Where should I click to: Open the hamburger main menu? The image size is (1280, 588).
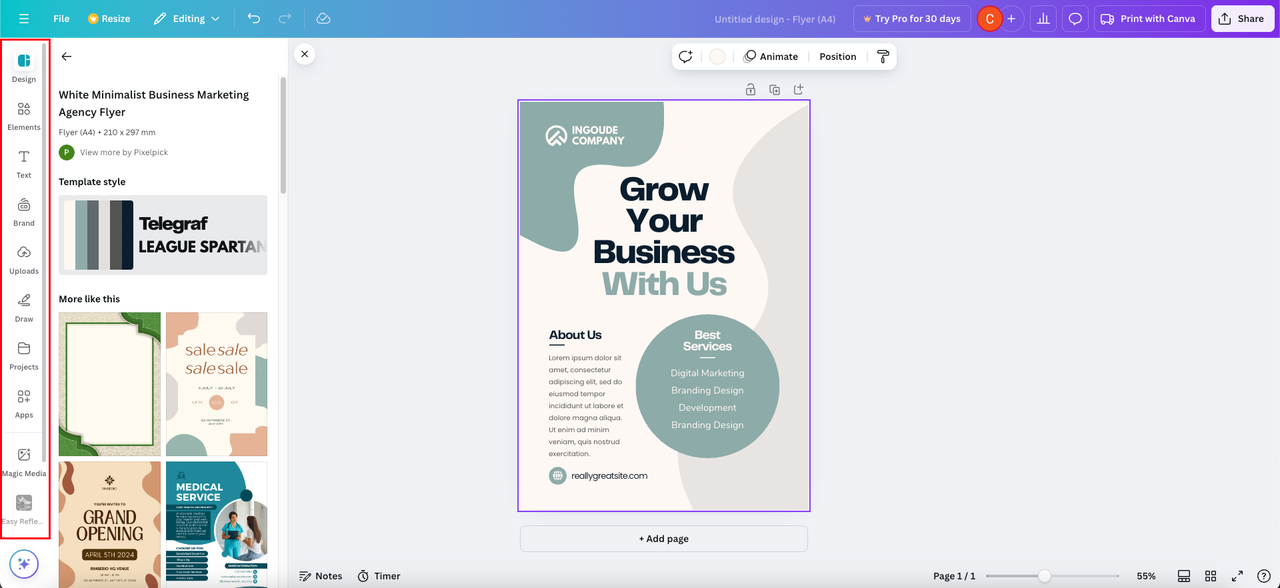(x=24, y=19)
